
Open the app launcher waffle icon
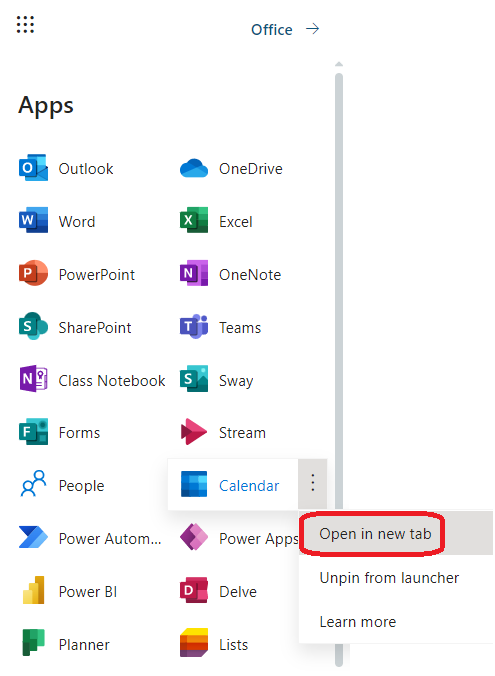pyautogui.click(x=25, y=25)
